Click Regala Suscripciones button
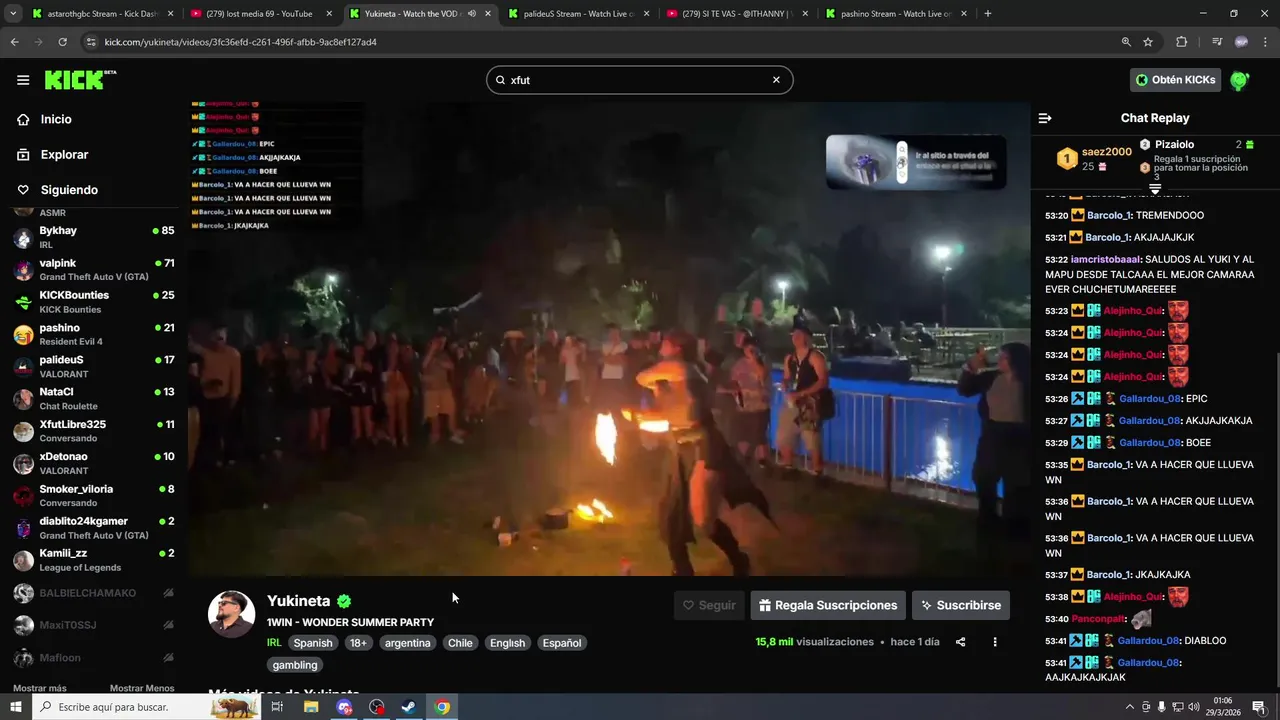 click(x=828, y=605)
